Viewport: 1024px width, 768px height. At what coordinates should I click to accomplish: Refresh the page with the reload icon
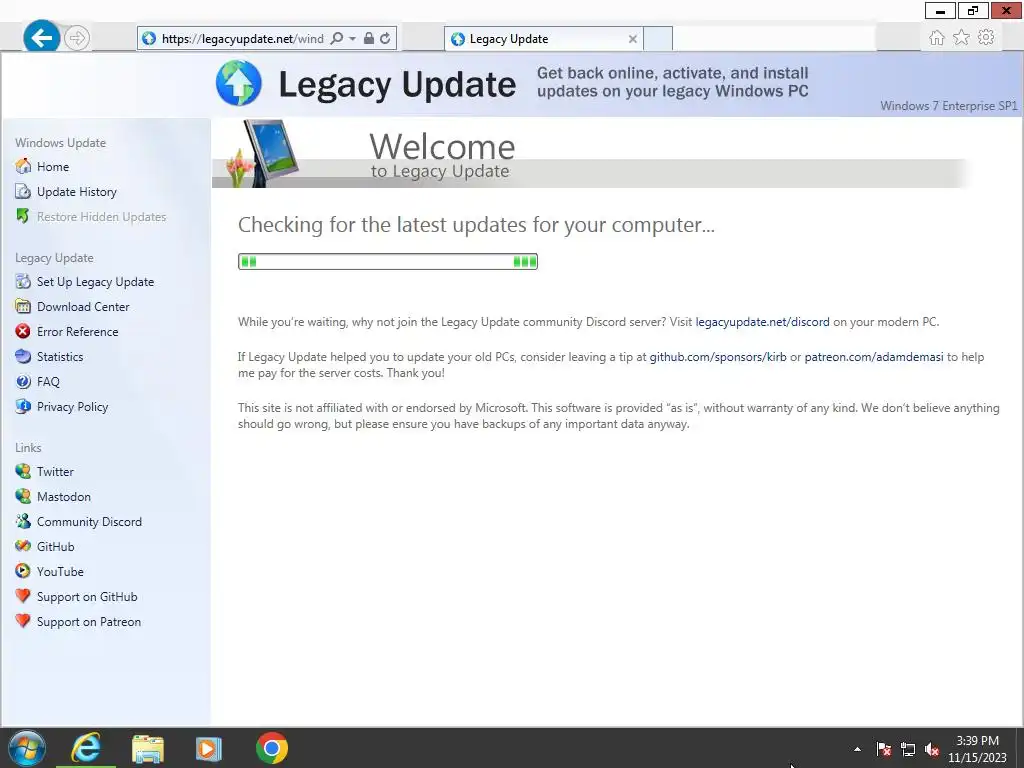(385, 39)
